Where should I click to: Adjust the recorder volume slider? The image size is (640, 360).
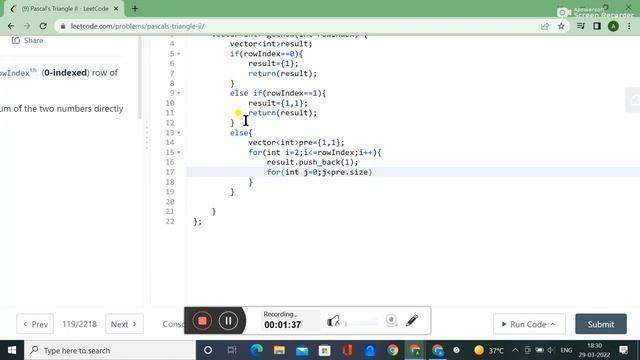[x=362, y=323]
